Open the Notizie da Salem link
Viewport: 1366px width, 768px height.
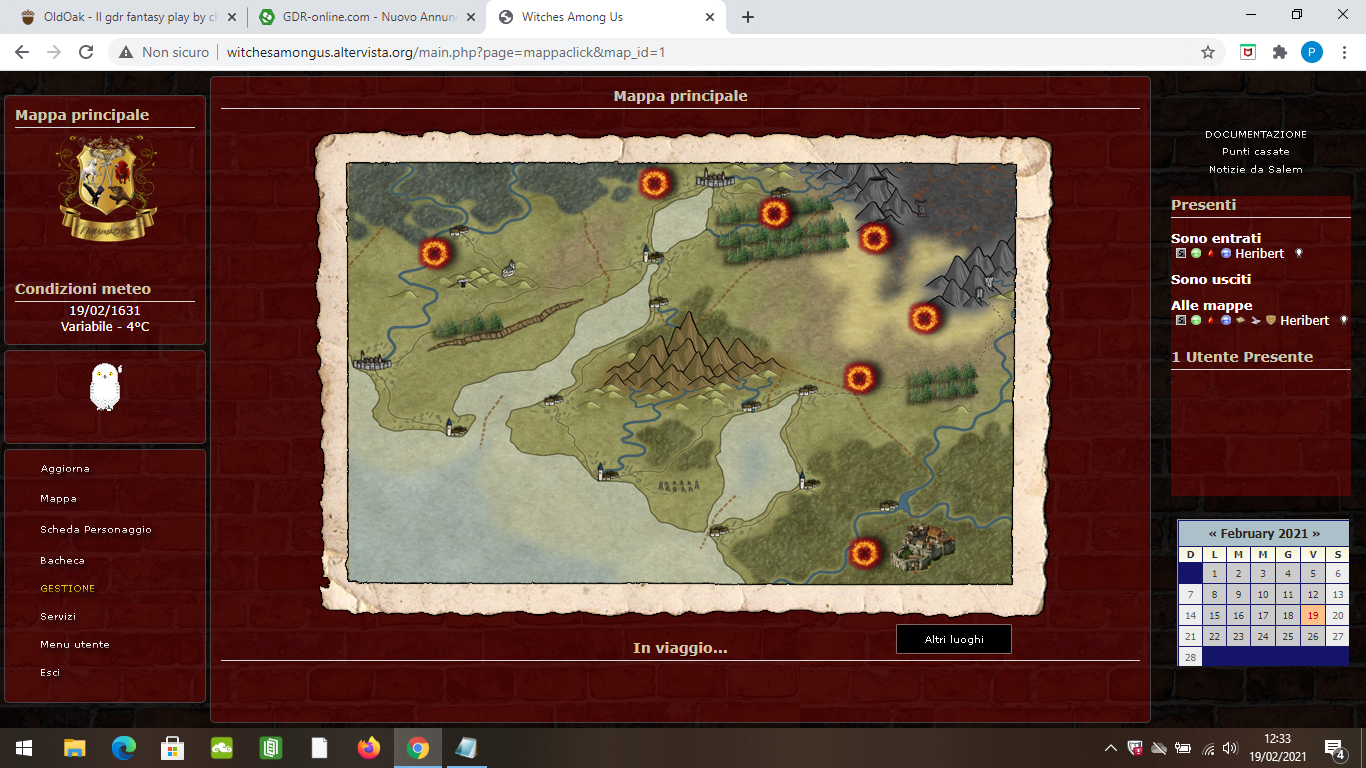pos(1256,170)
